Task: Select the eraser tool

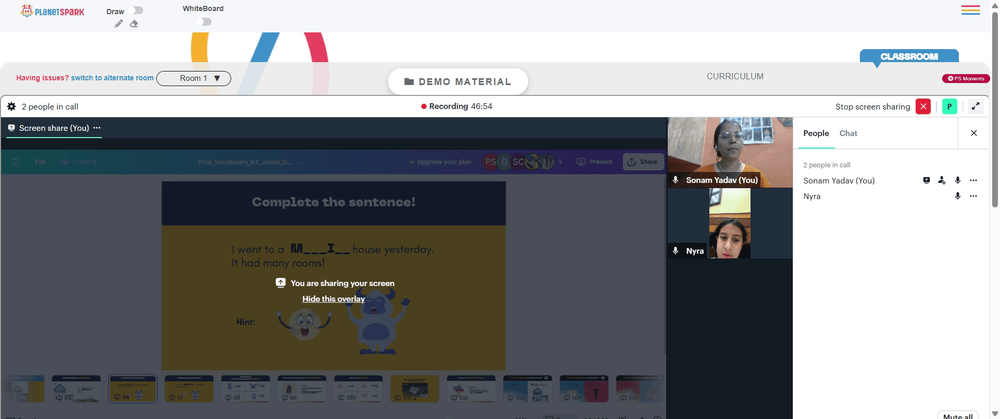Action: point(134,24)
